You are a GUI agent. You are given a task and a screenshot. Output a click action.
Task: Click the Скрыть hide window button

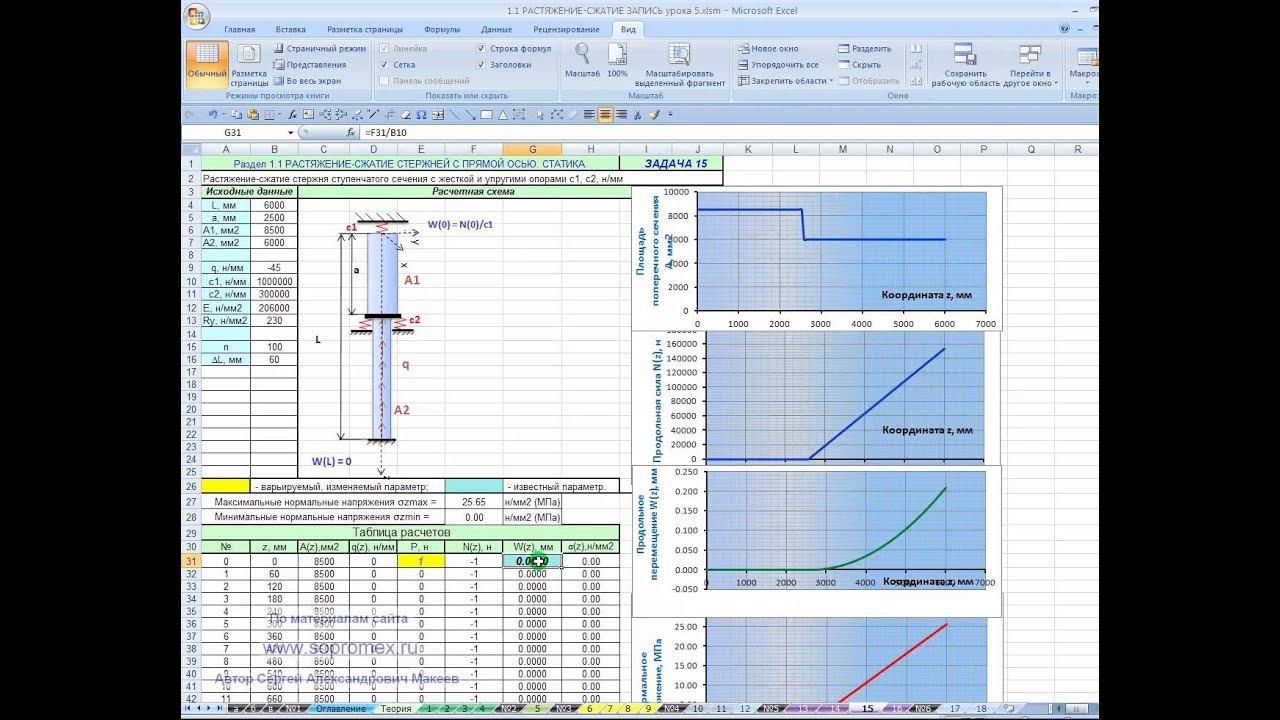coord(859,64)
